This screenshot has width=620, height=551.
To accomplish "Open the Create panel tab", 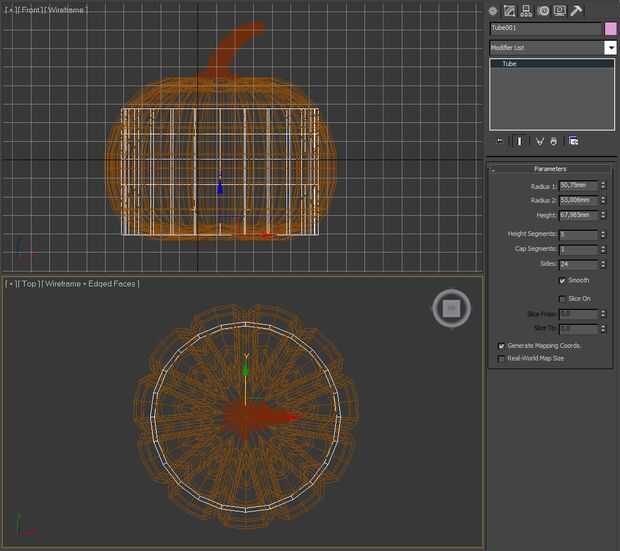I will pos(494,10).
